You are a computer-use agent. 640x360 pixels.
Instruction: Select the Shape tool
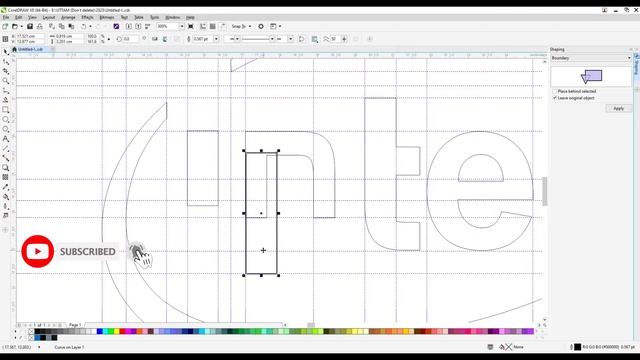tap(6, 62)
